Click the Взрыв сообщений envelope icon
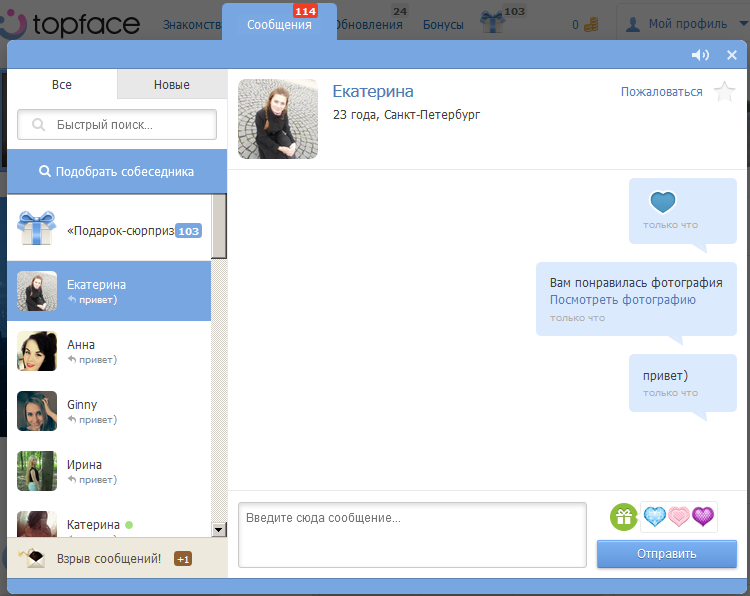This screenshot has width=750, height=596. click(32, 558)
